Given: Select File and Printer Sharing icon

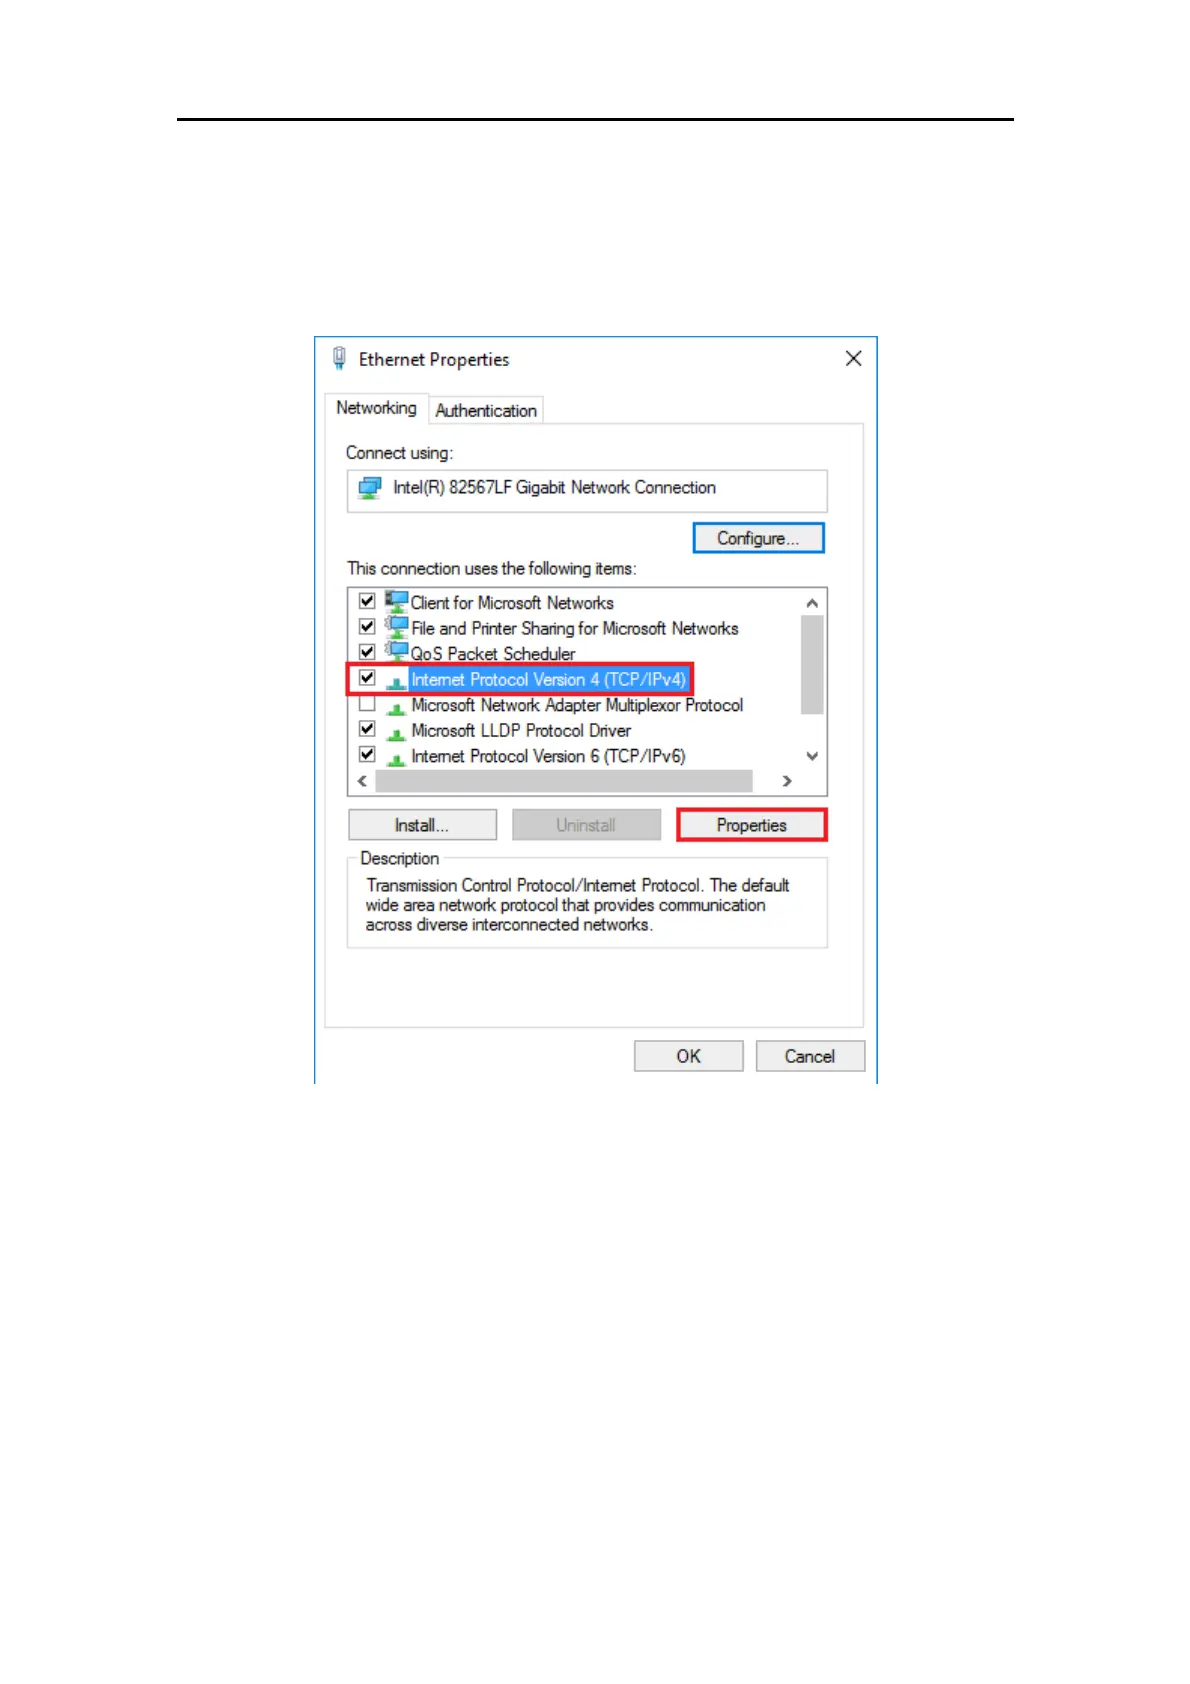Looking at the screenshot, I should (x=397, y=627).
